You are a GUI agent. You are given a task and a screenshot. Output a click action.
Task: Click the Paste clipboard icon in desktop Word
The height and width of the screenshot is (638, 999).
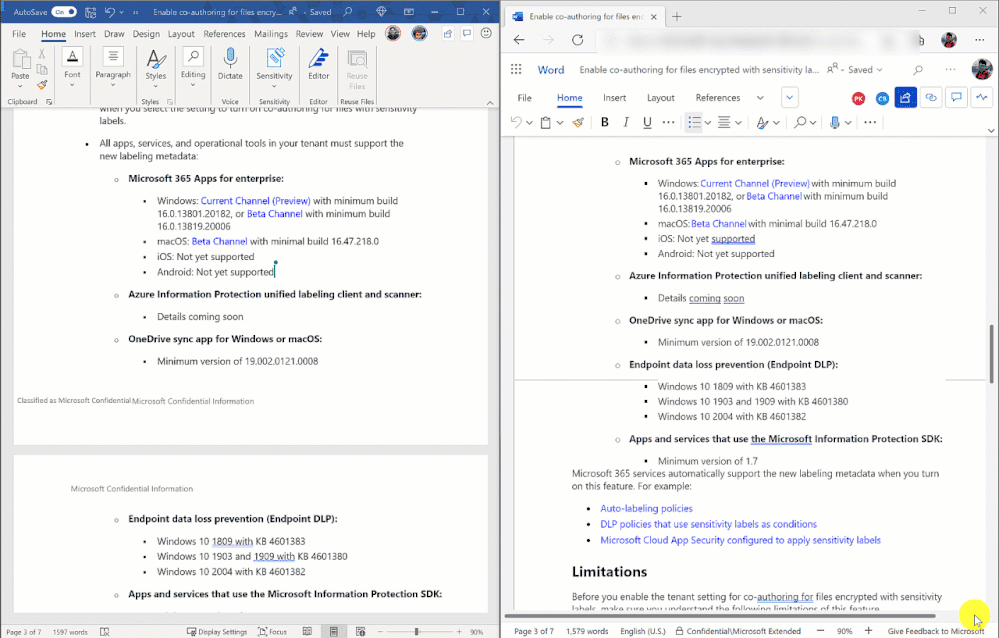20,59
